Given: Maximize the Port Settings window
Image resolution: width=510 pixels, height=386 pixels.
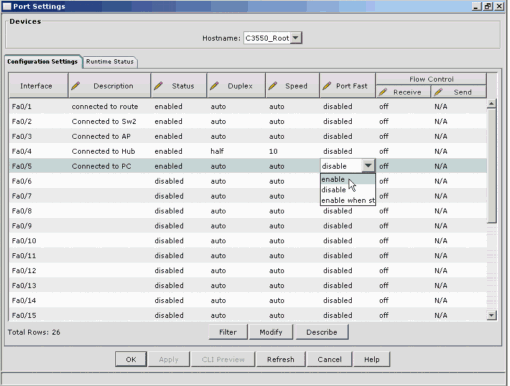Looking at the screenshot, I should click(488, 6).
